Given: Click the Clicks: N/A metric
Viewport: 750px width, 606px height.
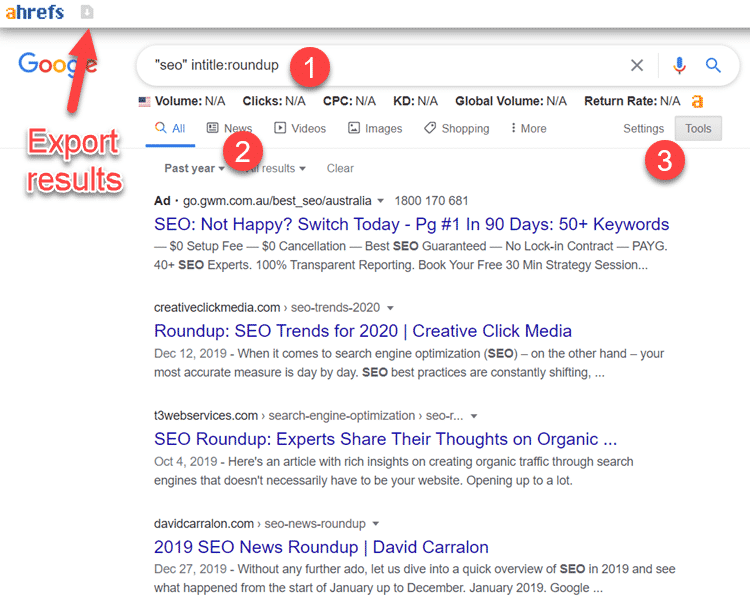Looking at the screenshot, I should 274,101.
